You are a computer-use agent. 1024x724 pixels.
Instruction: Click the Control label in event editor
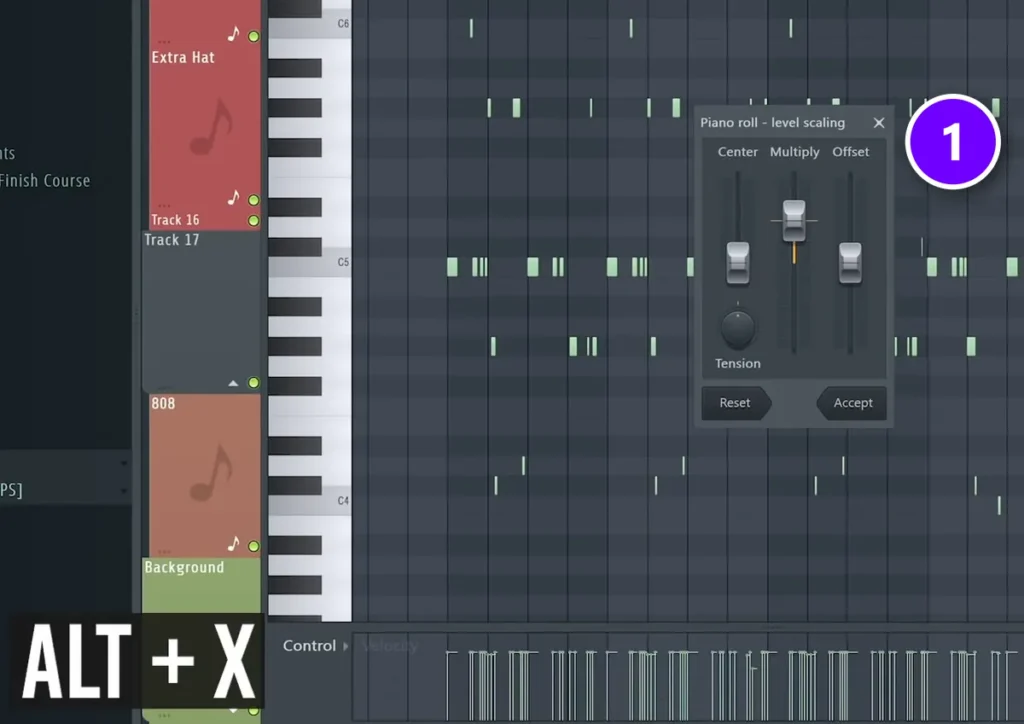(x=309, y=646)
